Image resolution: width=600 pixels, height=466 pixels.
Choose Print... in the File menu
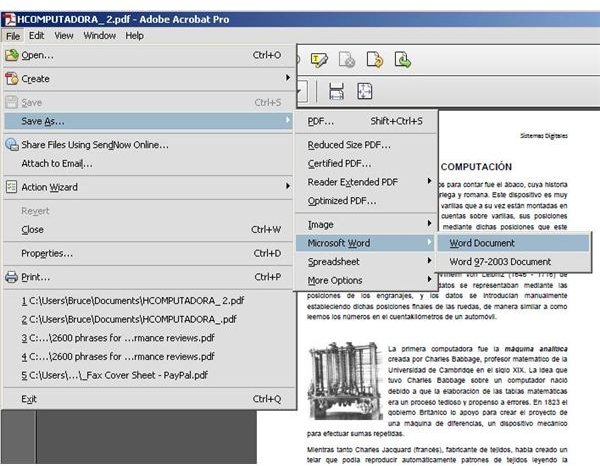click(148, 277)
